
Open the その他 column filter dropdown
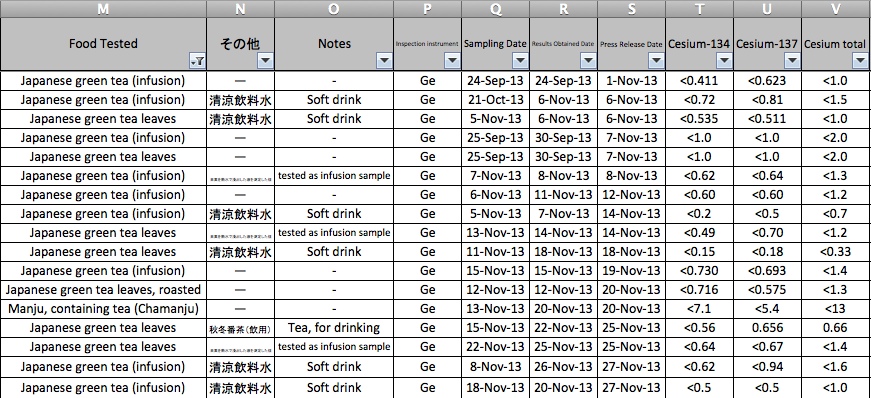coord(266,61)
